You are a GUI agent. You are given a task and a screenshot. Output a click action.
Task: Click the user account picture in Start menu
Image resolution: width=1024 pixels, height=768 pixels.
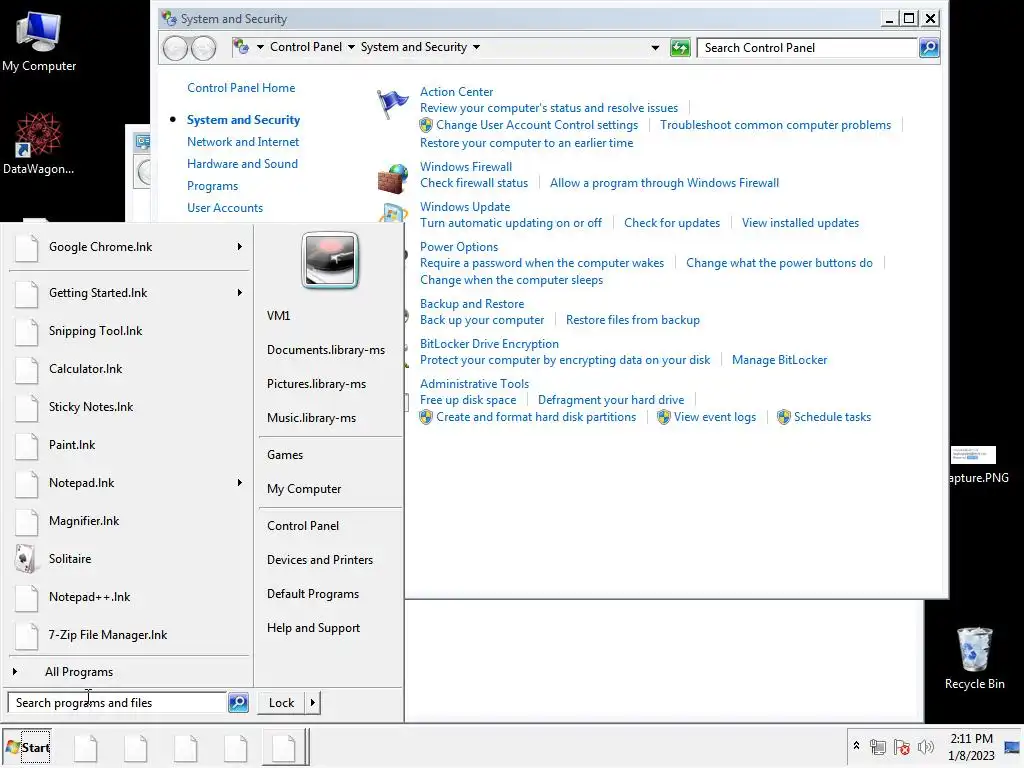(x=330, y=261)
